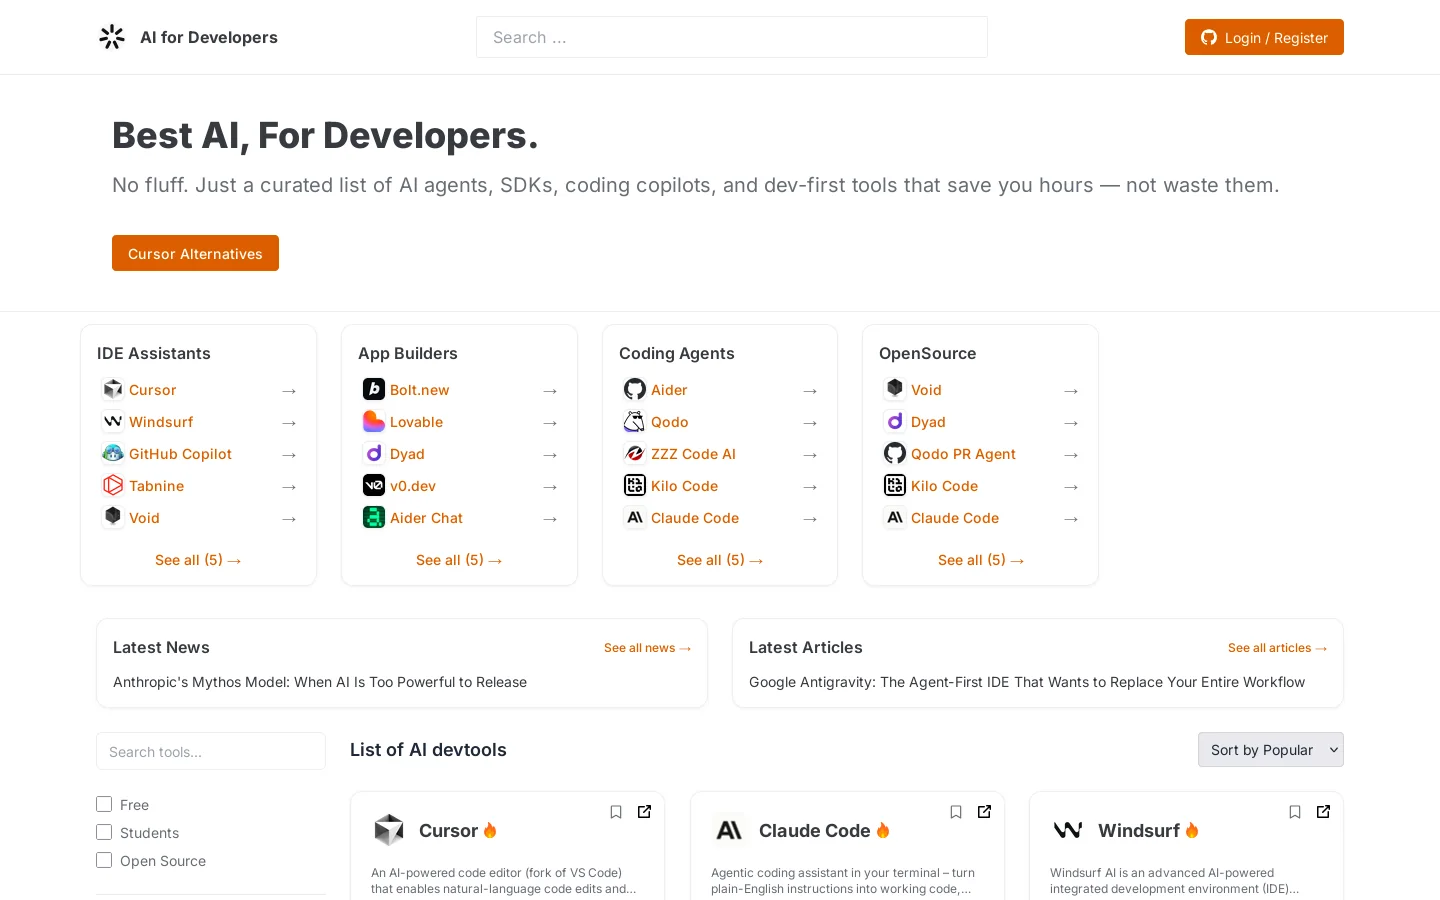Click the Cursor icon under IDE Assistants
Viewport: 1440px width, 900px height.
(x=113, y=389)
